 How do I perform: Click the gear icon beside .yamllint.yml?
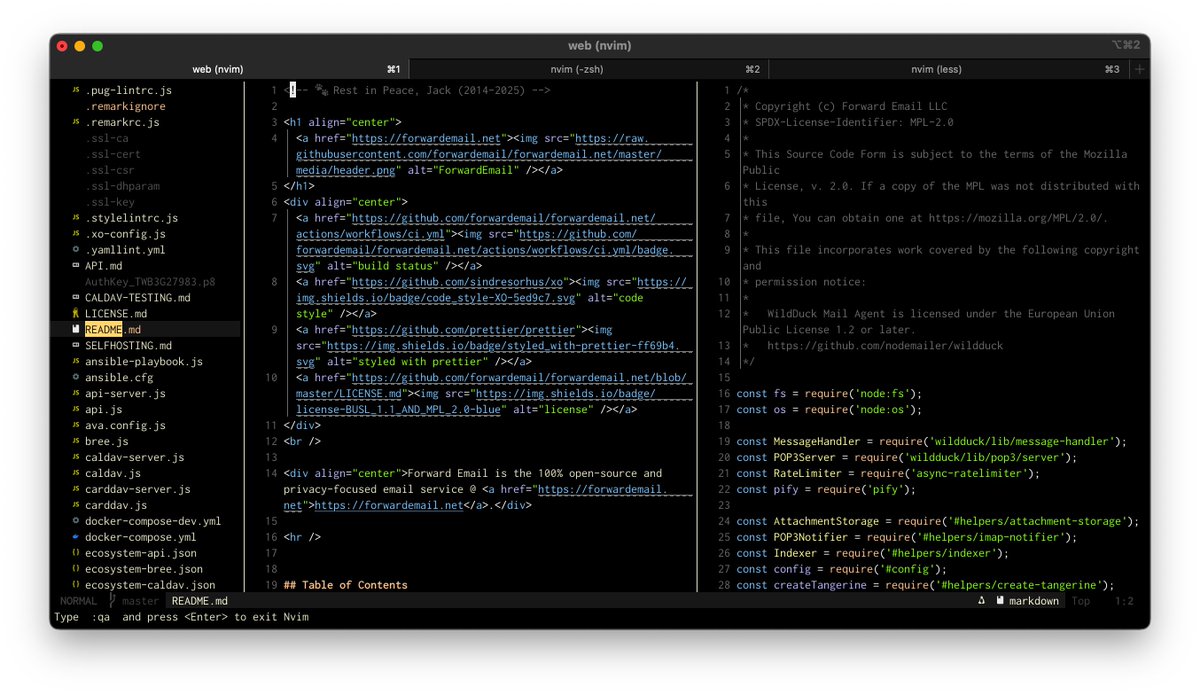[76, 250]
